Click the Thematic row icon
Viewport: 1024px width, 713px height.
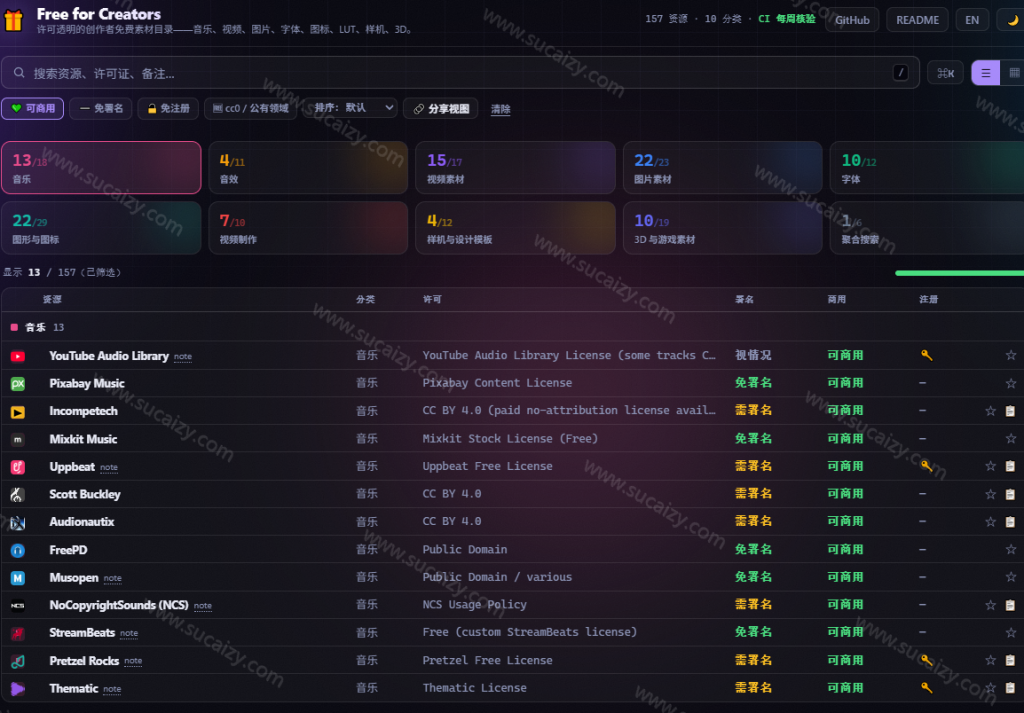tap(18, 689)
